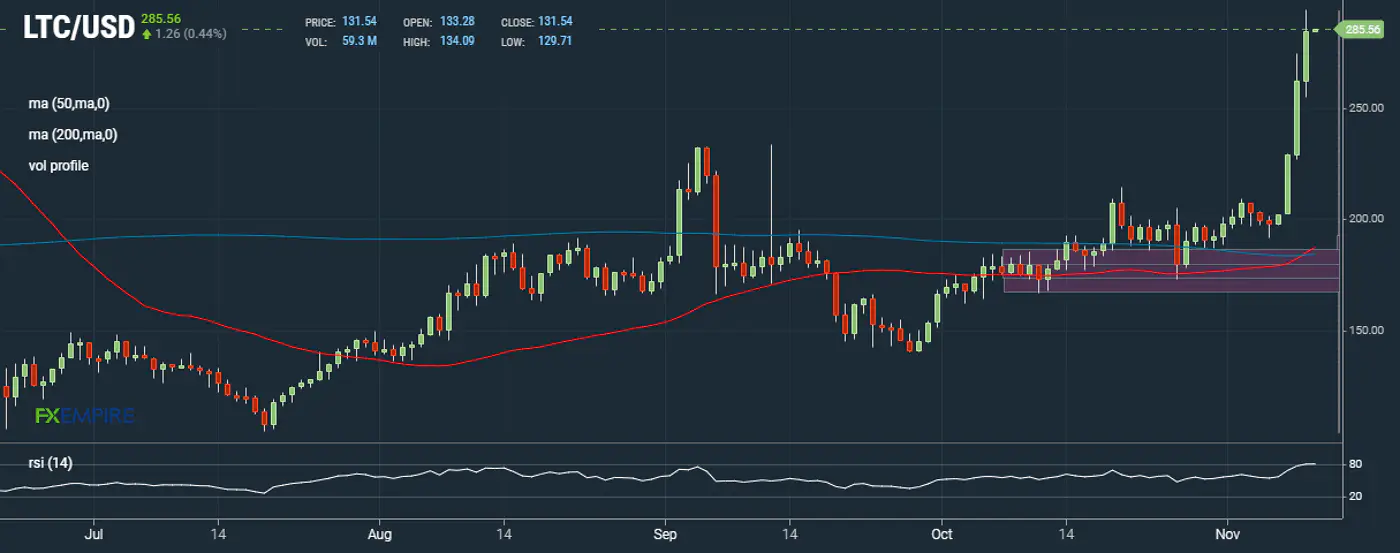This screenshot has height=553, width=1400.
Task: Click the Nov date axis label
Action: pyautogui.click(x=1227, y=535)
